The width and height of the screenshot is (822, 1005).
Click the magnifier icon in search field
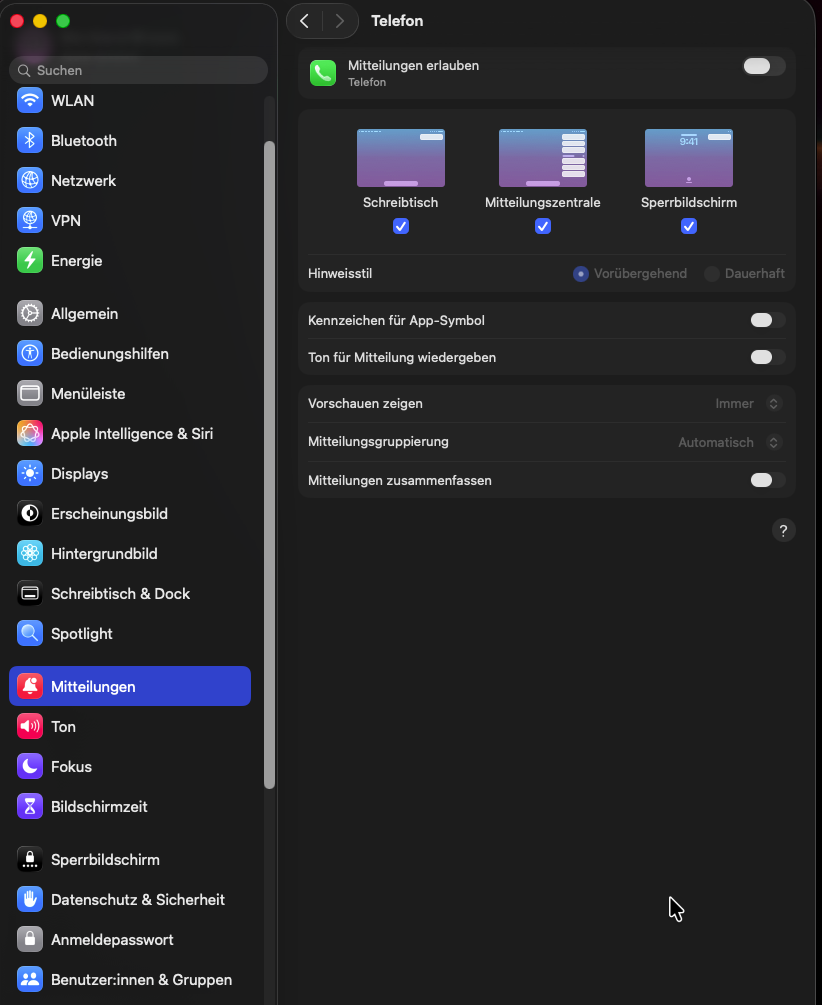pos(24,71)
